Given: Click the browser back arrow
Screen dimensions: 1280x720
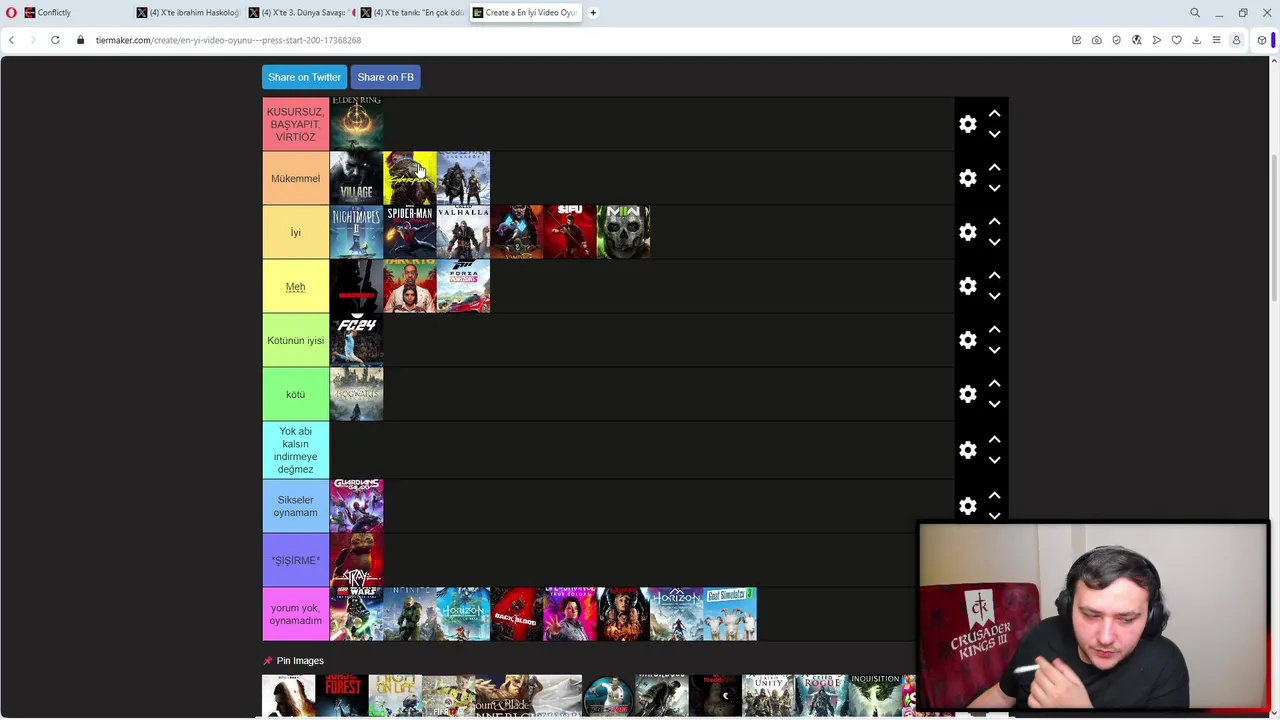Looking at the screenshot, I should (x=11, y=40).
